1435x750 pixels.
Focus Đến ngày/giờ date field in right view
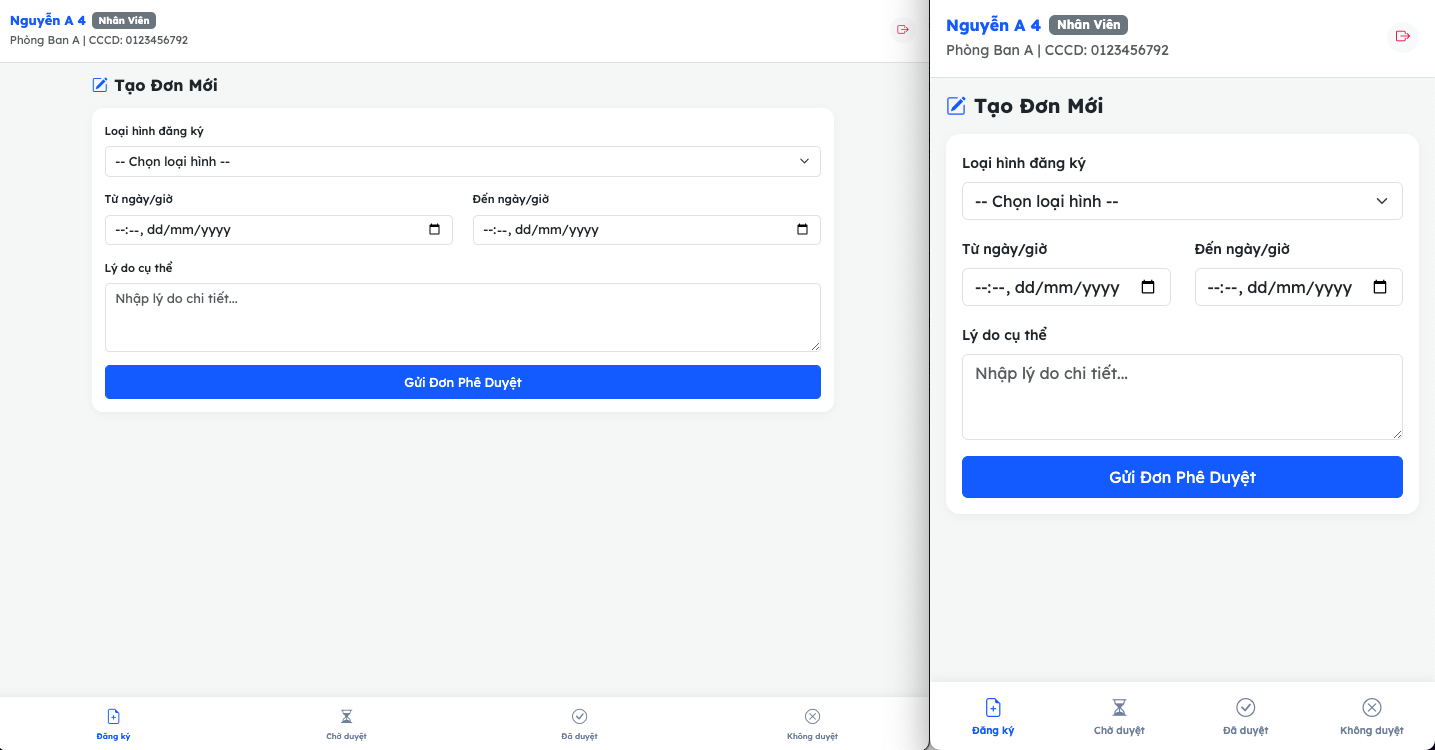(x=1299, y=287)
